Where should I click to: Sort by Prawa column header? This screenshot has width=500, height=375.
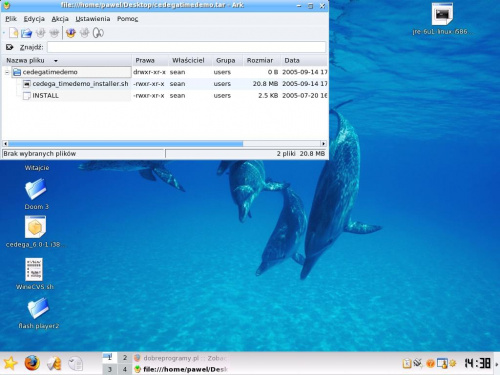point(150,60)
